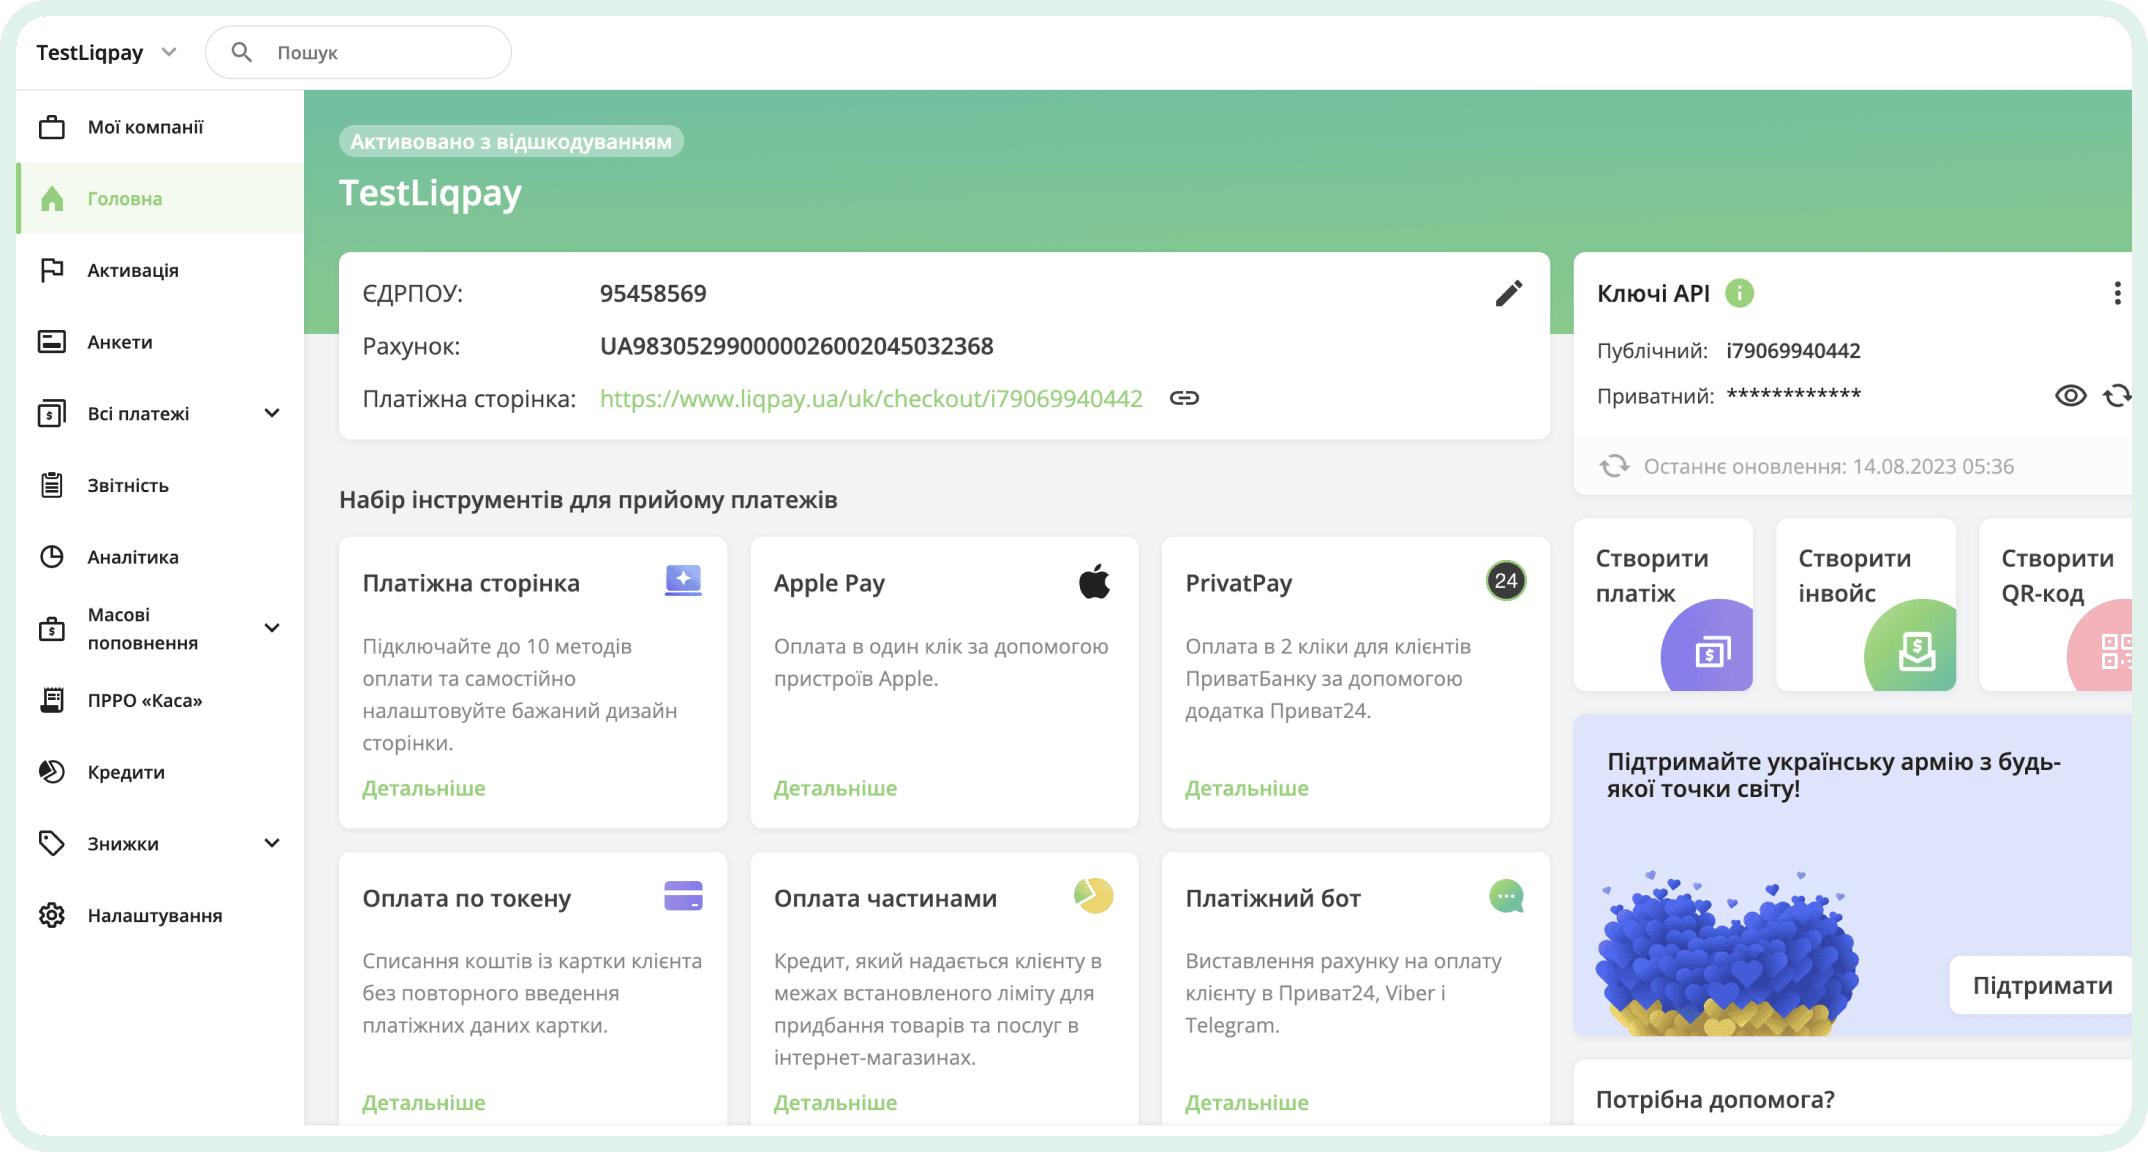The height and width of the screenshot is (1152, 2148).
Task: Click the API keys info icon
Action: pos(1740,293)
